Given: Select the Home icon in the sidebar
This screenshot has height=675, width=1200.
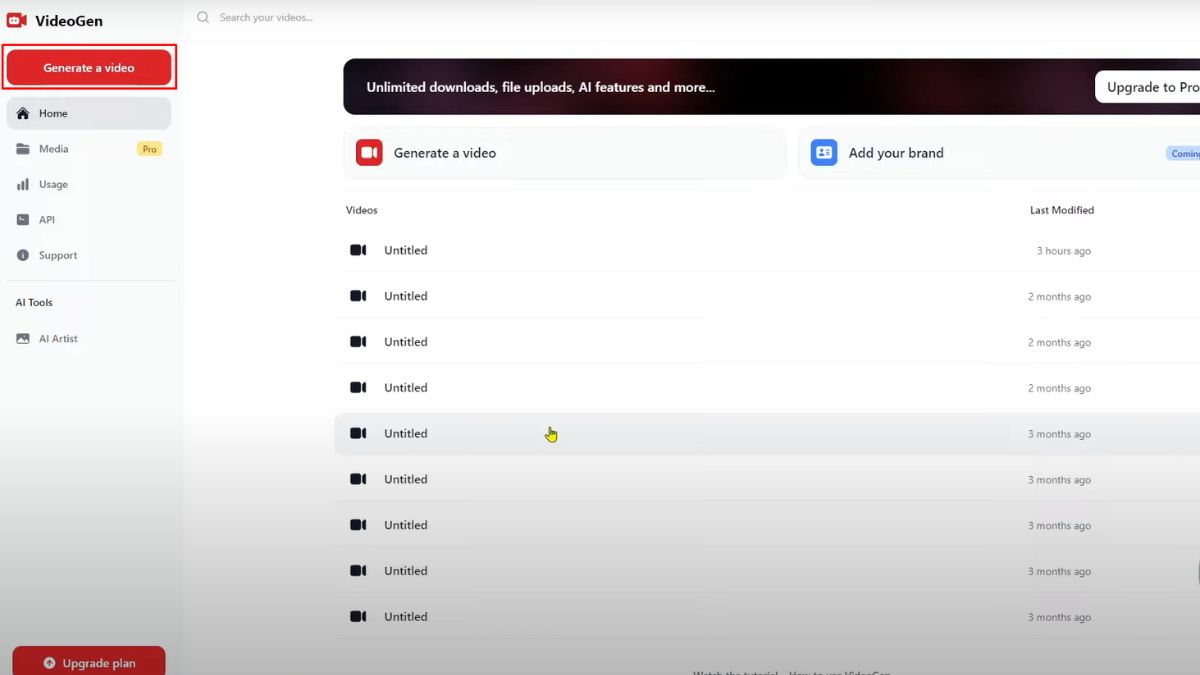Looking at the screenshot, I should pos(25,113).
